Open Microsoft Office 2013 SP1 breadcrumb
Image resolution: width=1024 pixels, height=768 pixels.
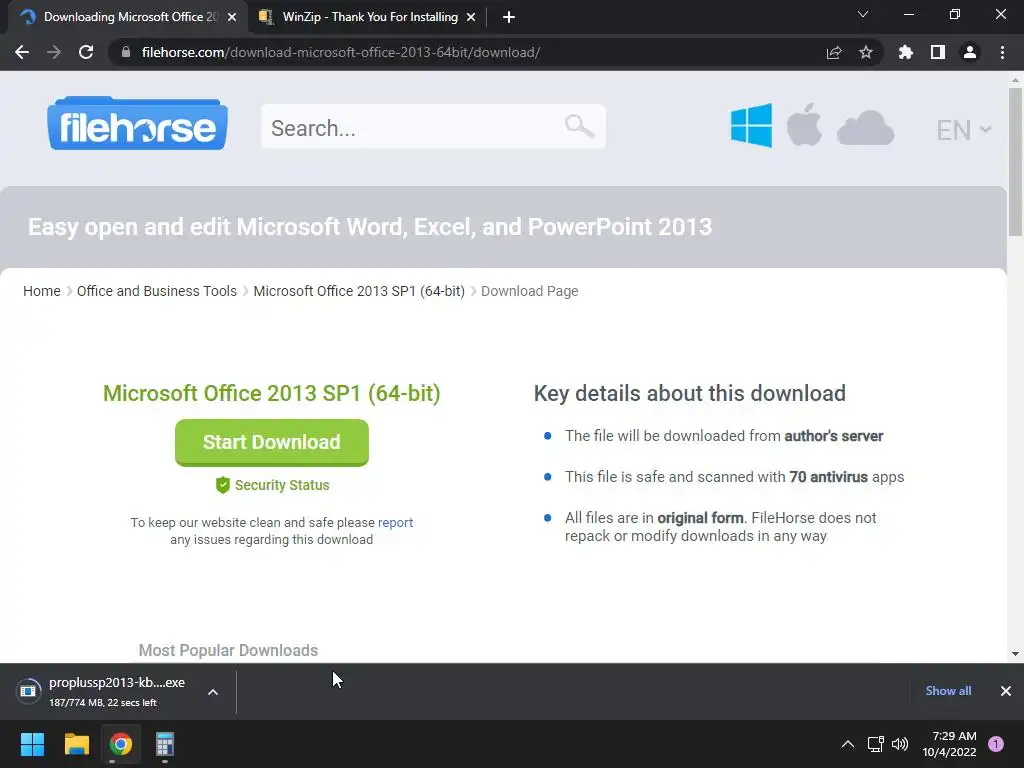pos(359,291)
